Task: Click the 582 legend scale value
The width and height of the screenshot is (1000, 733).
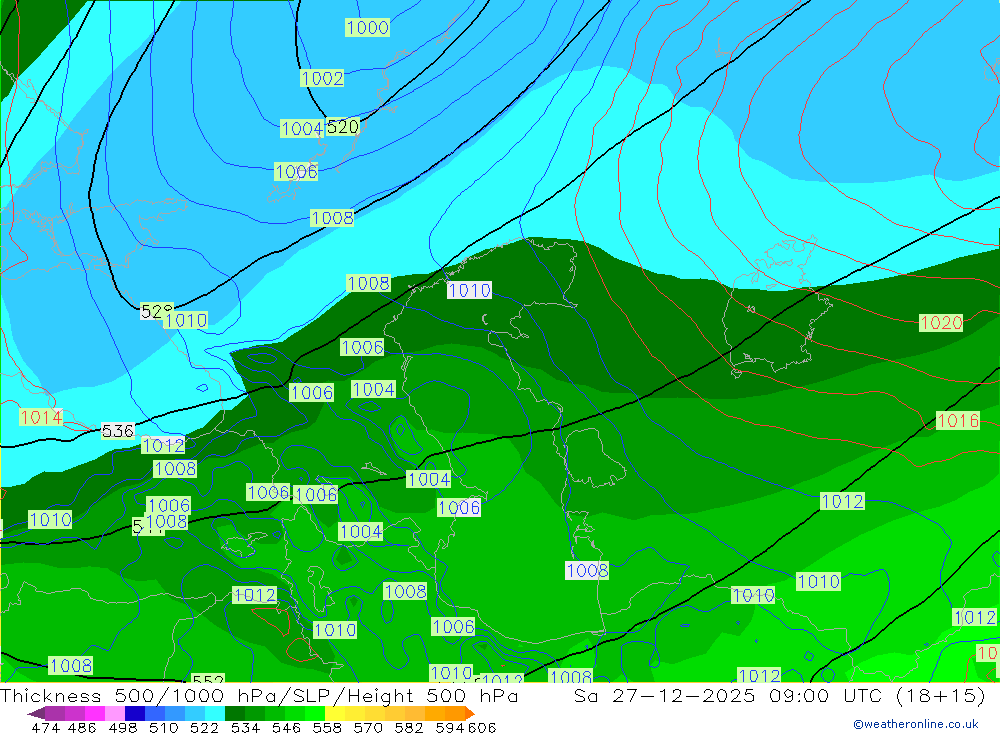Action: click(408, 727)
